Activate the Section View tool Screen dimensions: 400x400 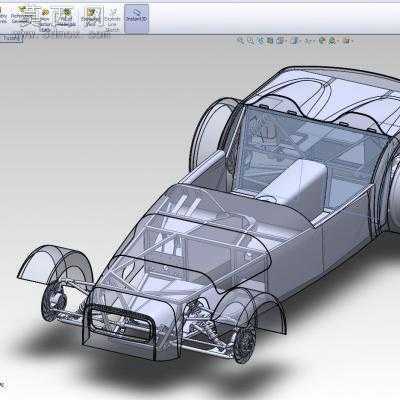point(270,41)
